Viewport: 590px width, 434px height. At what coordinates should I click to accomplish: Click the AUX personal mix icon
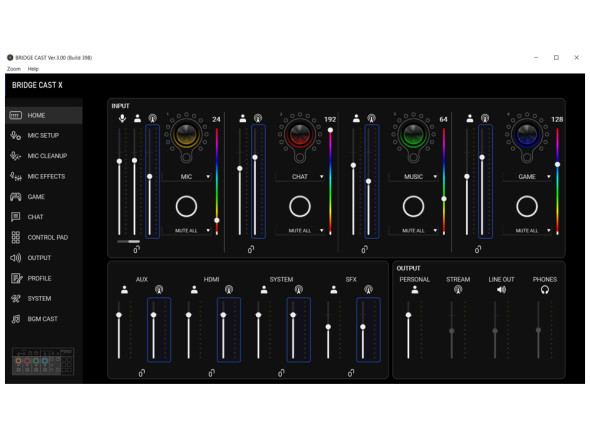tap(125, 289)
